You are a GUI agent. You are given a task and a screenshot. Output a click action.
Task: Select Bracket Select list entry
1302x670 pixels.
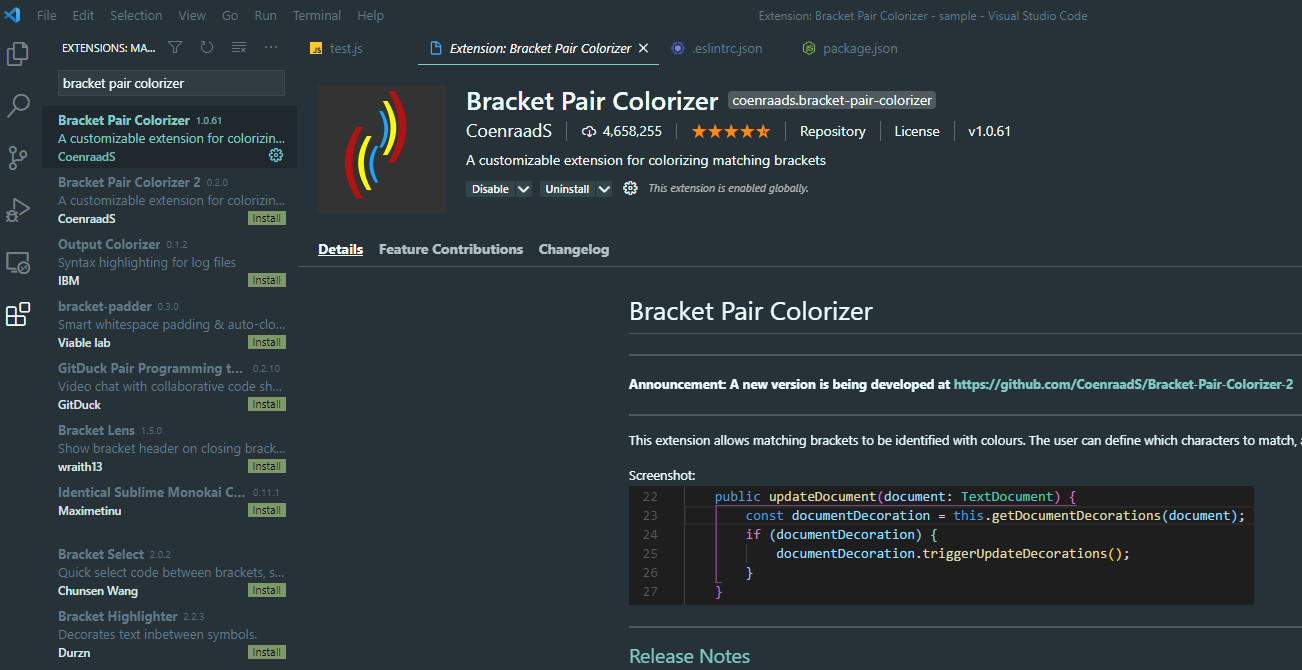(169, 572)
